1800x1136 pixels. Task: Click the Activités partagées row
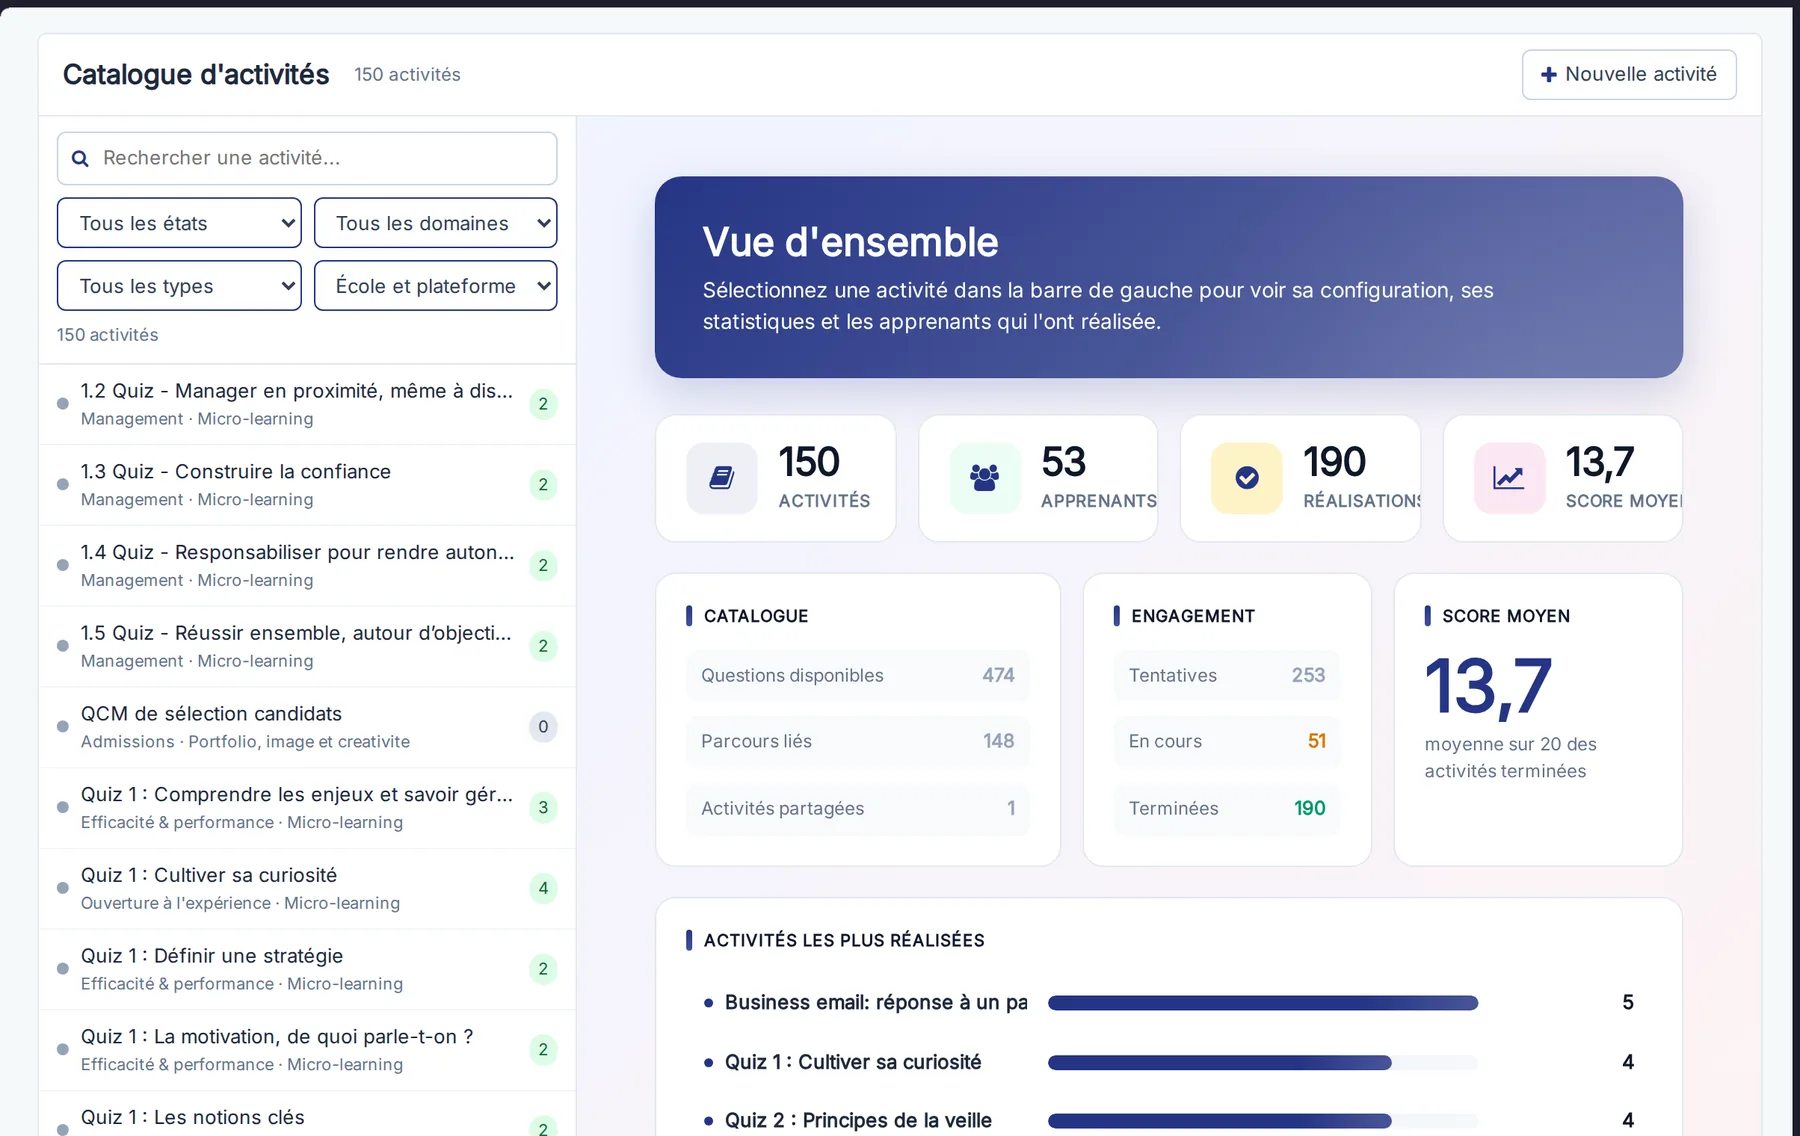858,808
